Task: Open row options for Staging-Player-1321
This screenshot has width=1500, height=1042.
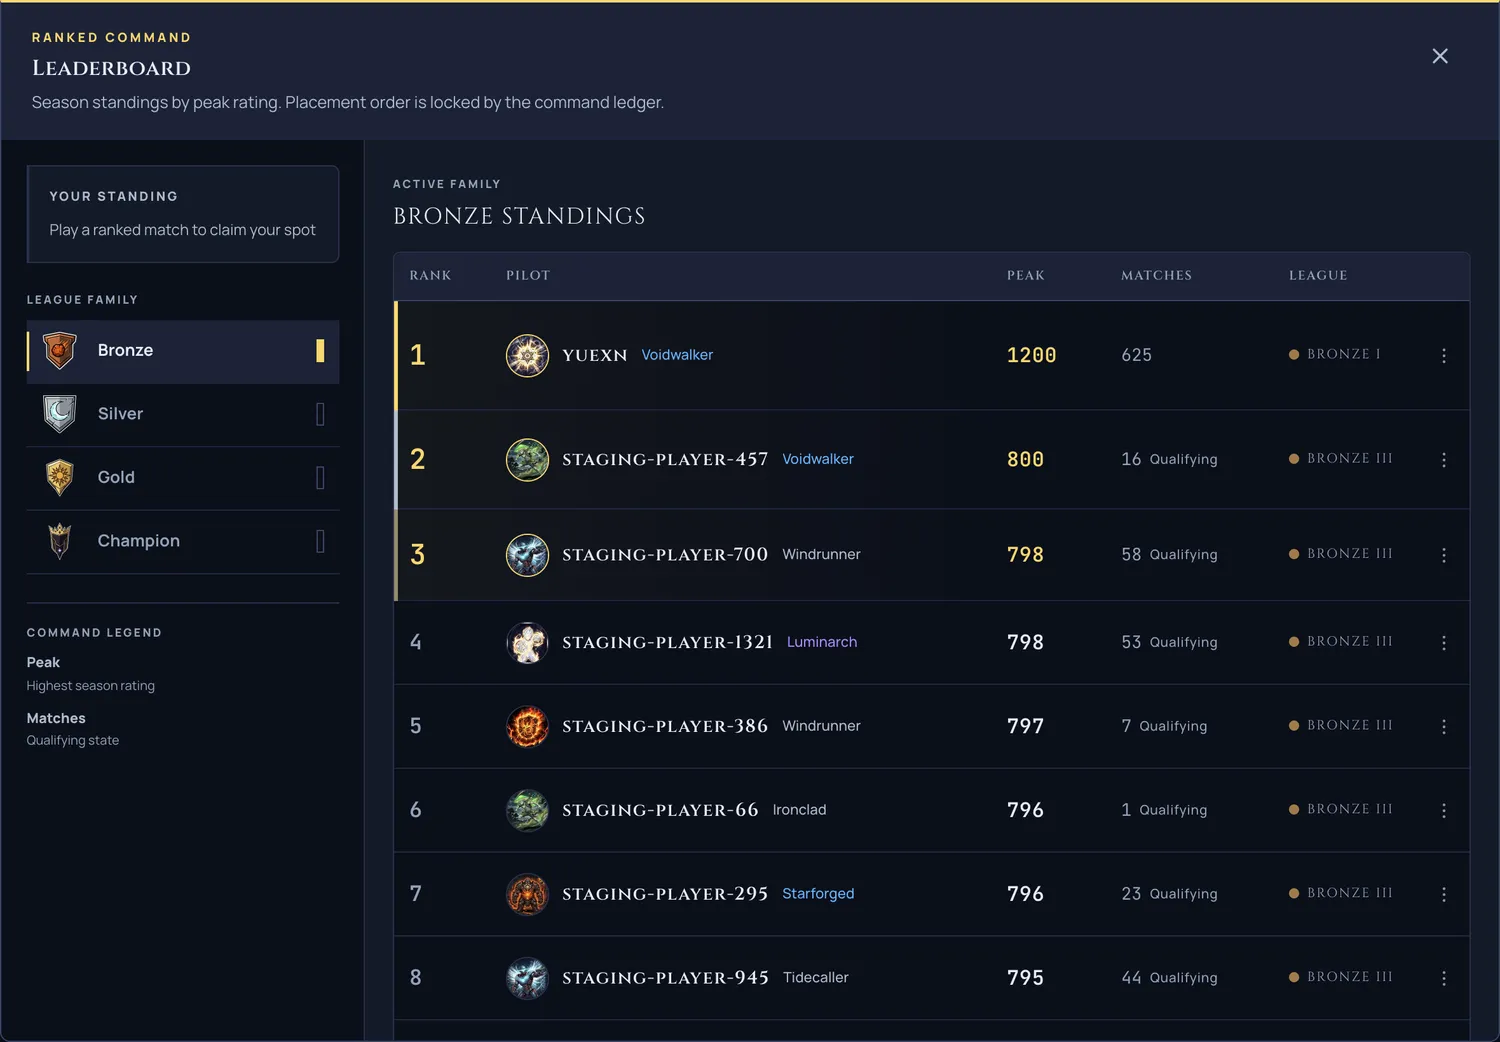Action: (x=1444, y=643)
